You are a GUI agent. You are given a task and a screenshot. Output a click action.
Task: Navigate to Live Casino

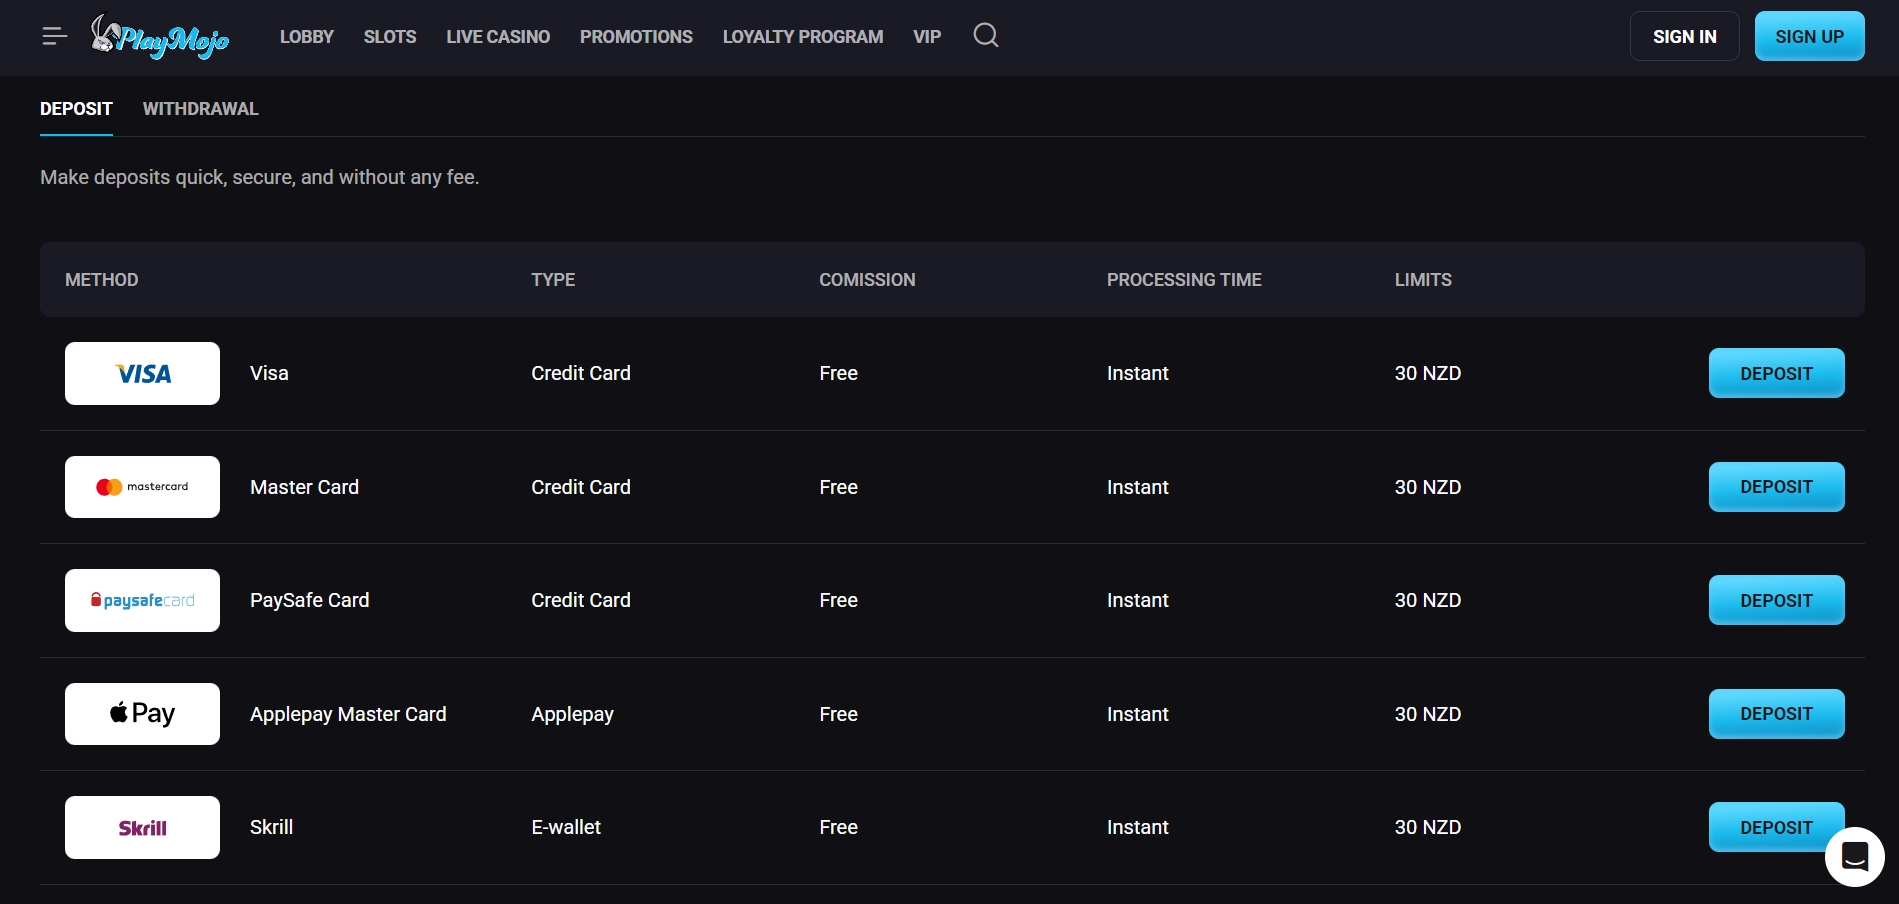pos(498,37)
